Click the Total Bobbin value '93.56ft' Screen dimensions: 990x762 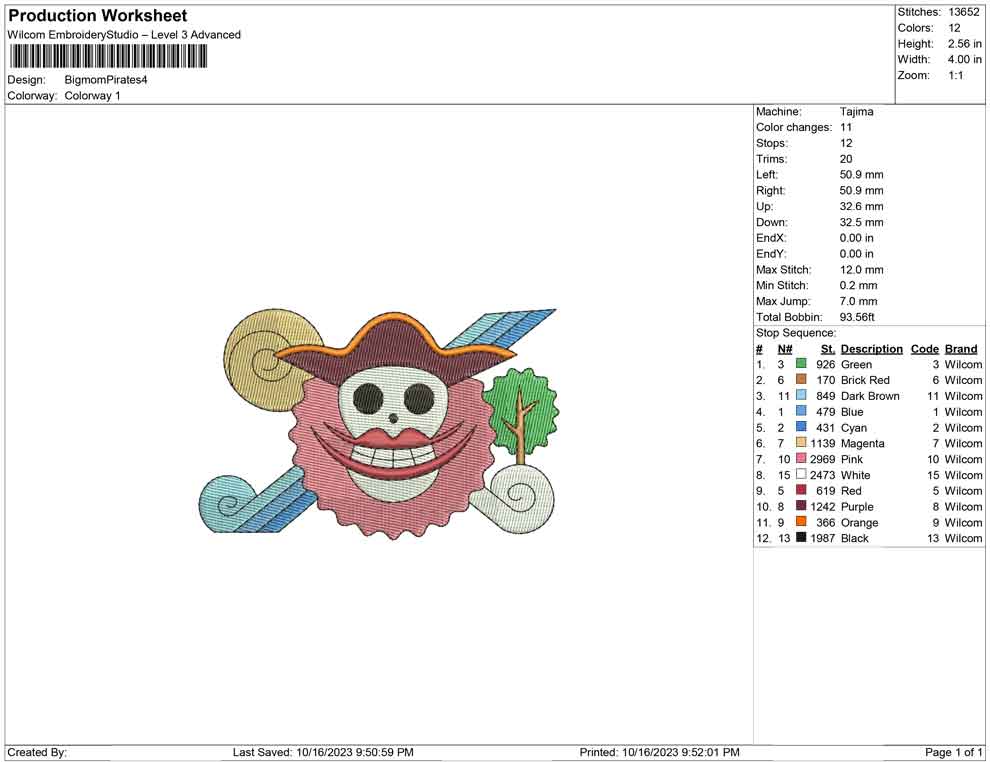[x=857, y=317]
